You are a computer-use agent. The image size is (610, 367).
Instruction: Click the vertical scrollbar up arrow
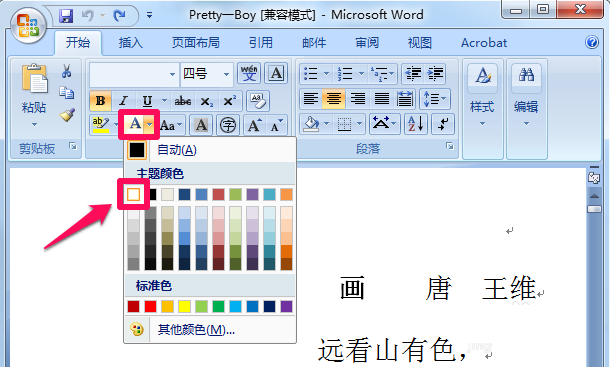pos(594,196)
